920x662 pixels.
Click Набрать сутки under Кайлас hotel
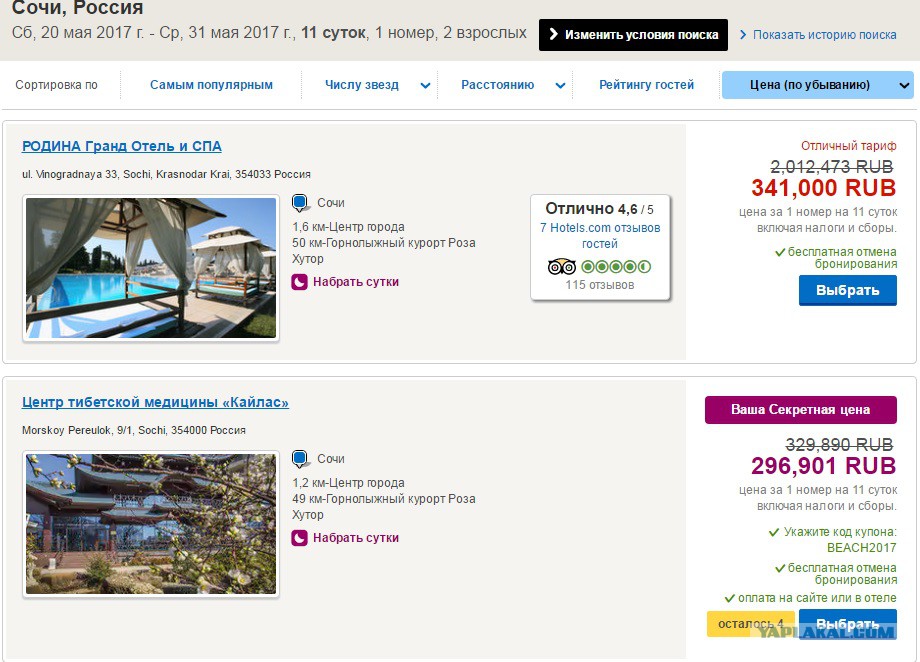[356, 538]
